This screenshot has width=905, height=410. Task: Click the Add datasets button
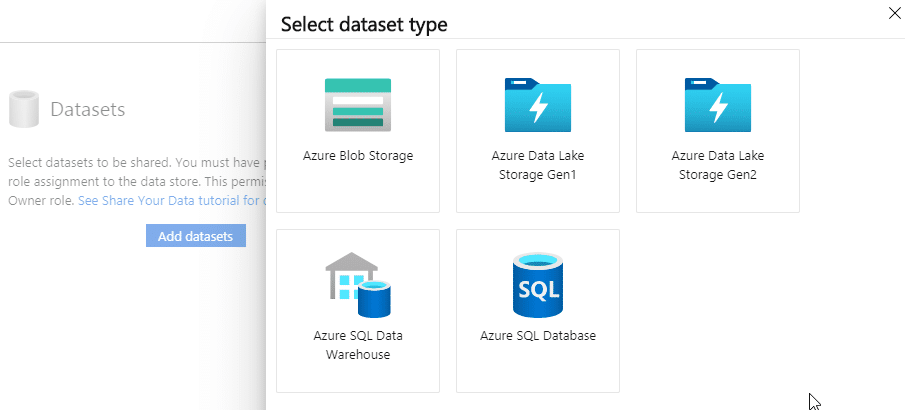(196, 236)
